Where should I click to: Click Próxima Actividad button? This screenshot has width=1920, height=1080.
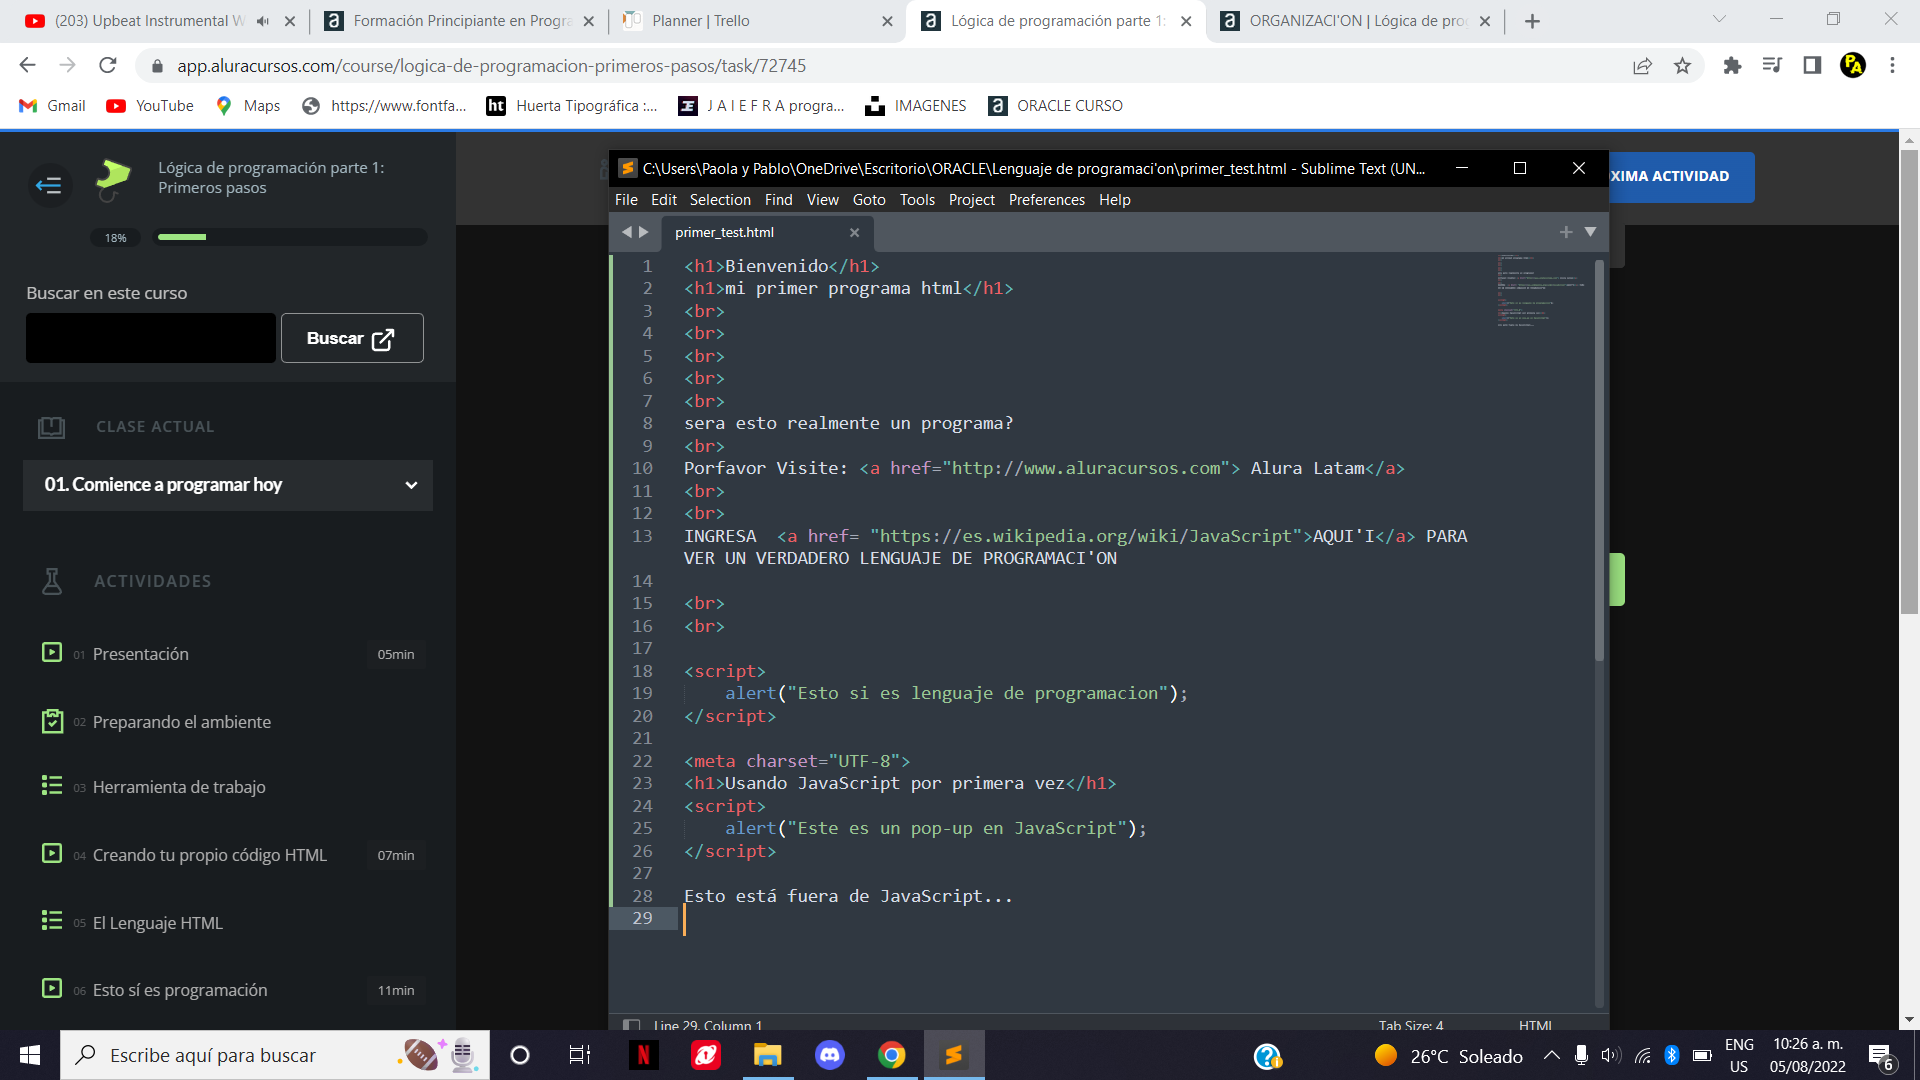tap(1681, 176)
